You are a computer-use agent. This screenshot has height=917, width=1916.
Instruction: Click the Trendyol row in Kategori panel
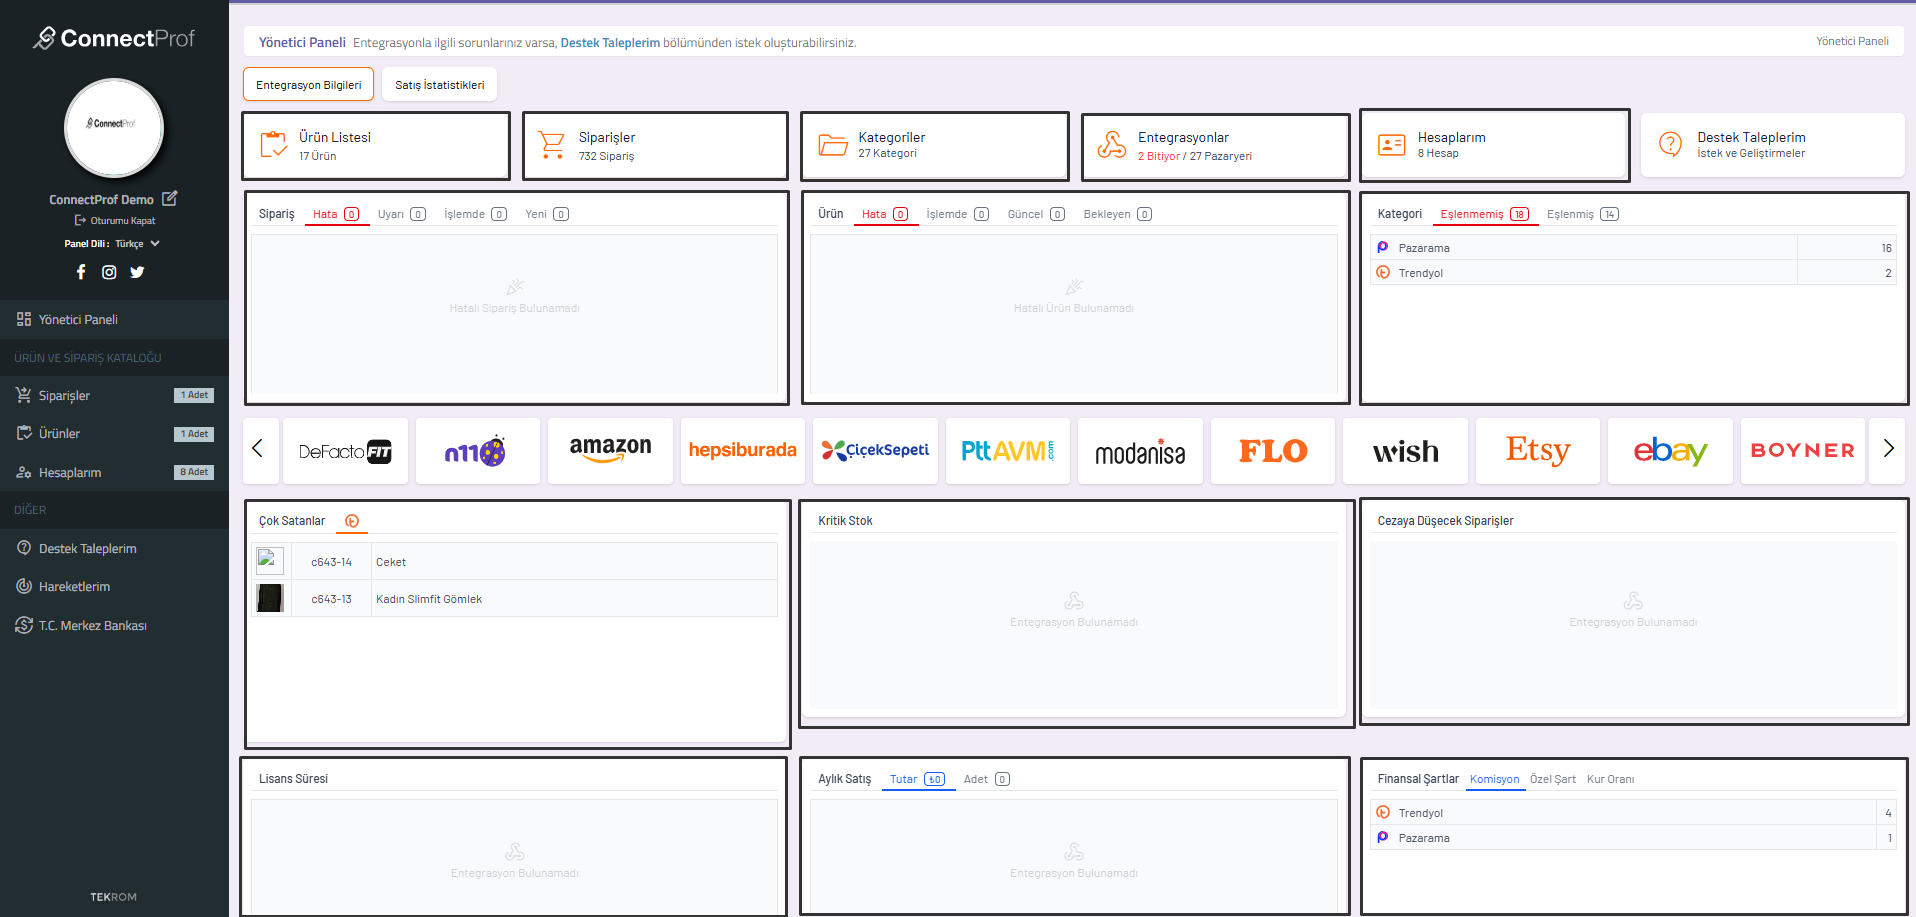pos(1633,273)
